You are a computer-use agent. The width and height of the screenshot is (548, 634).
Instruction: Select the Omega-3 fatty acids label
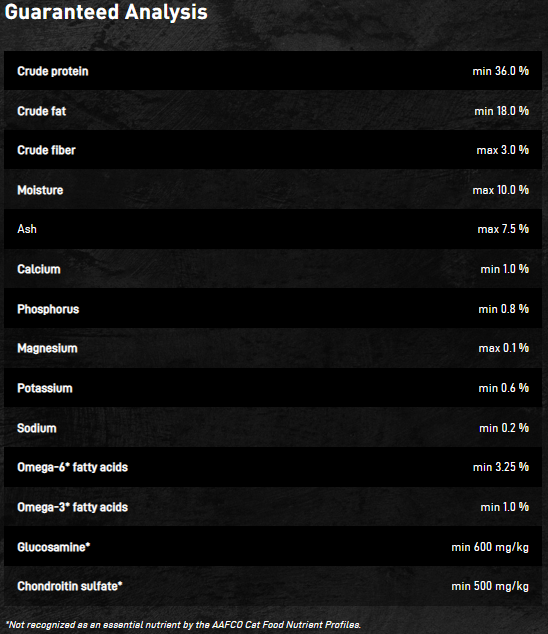tap(72, 507)
